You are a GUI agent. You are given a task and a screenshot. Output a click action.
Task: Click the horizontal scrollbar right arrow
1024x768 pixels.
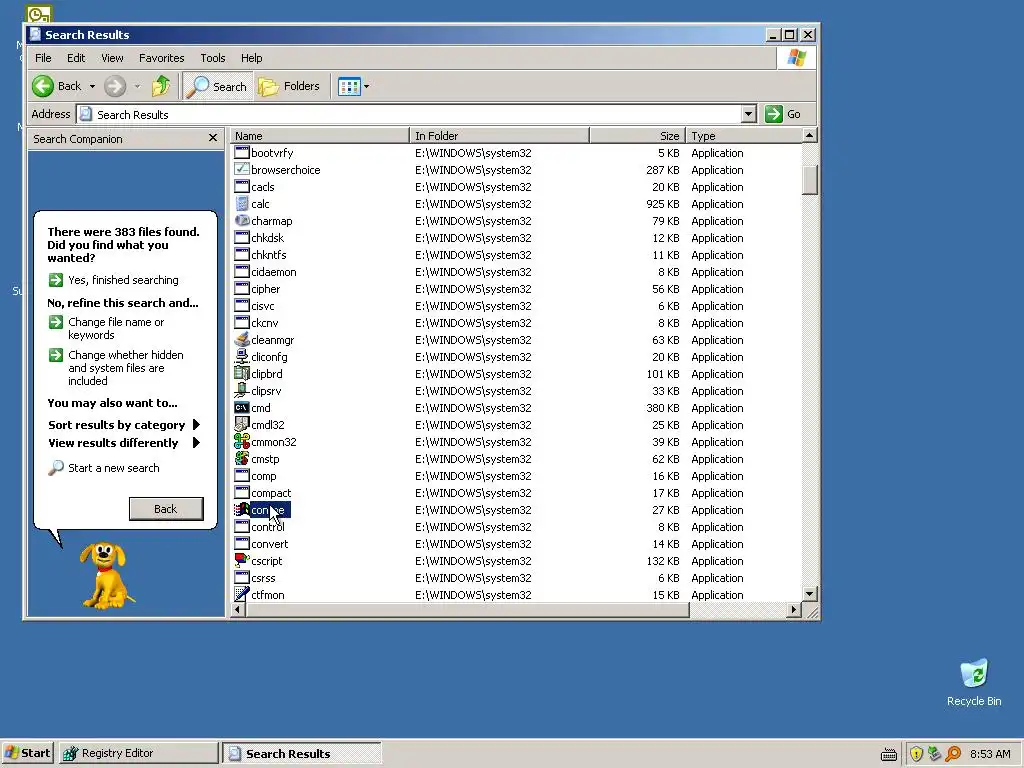pyautogui.click(x=793, y=609)
